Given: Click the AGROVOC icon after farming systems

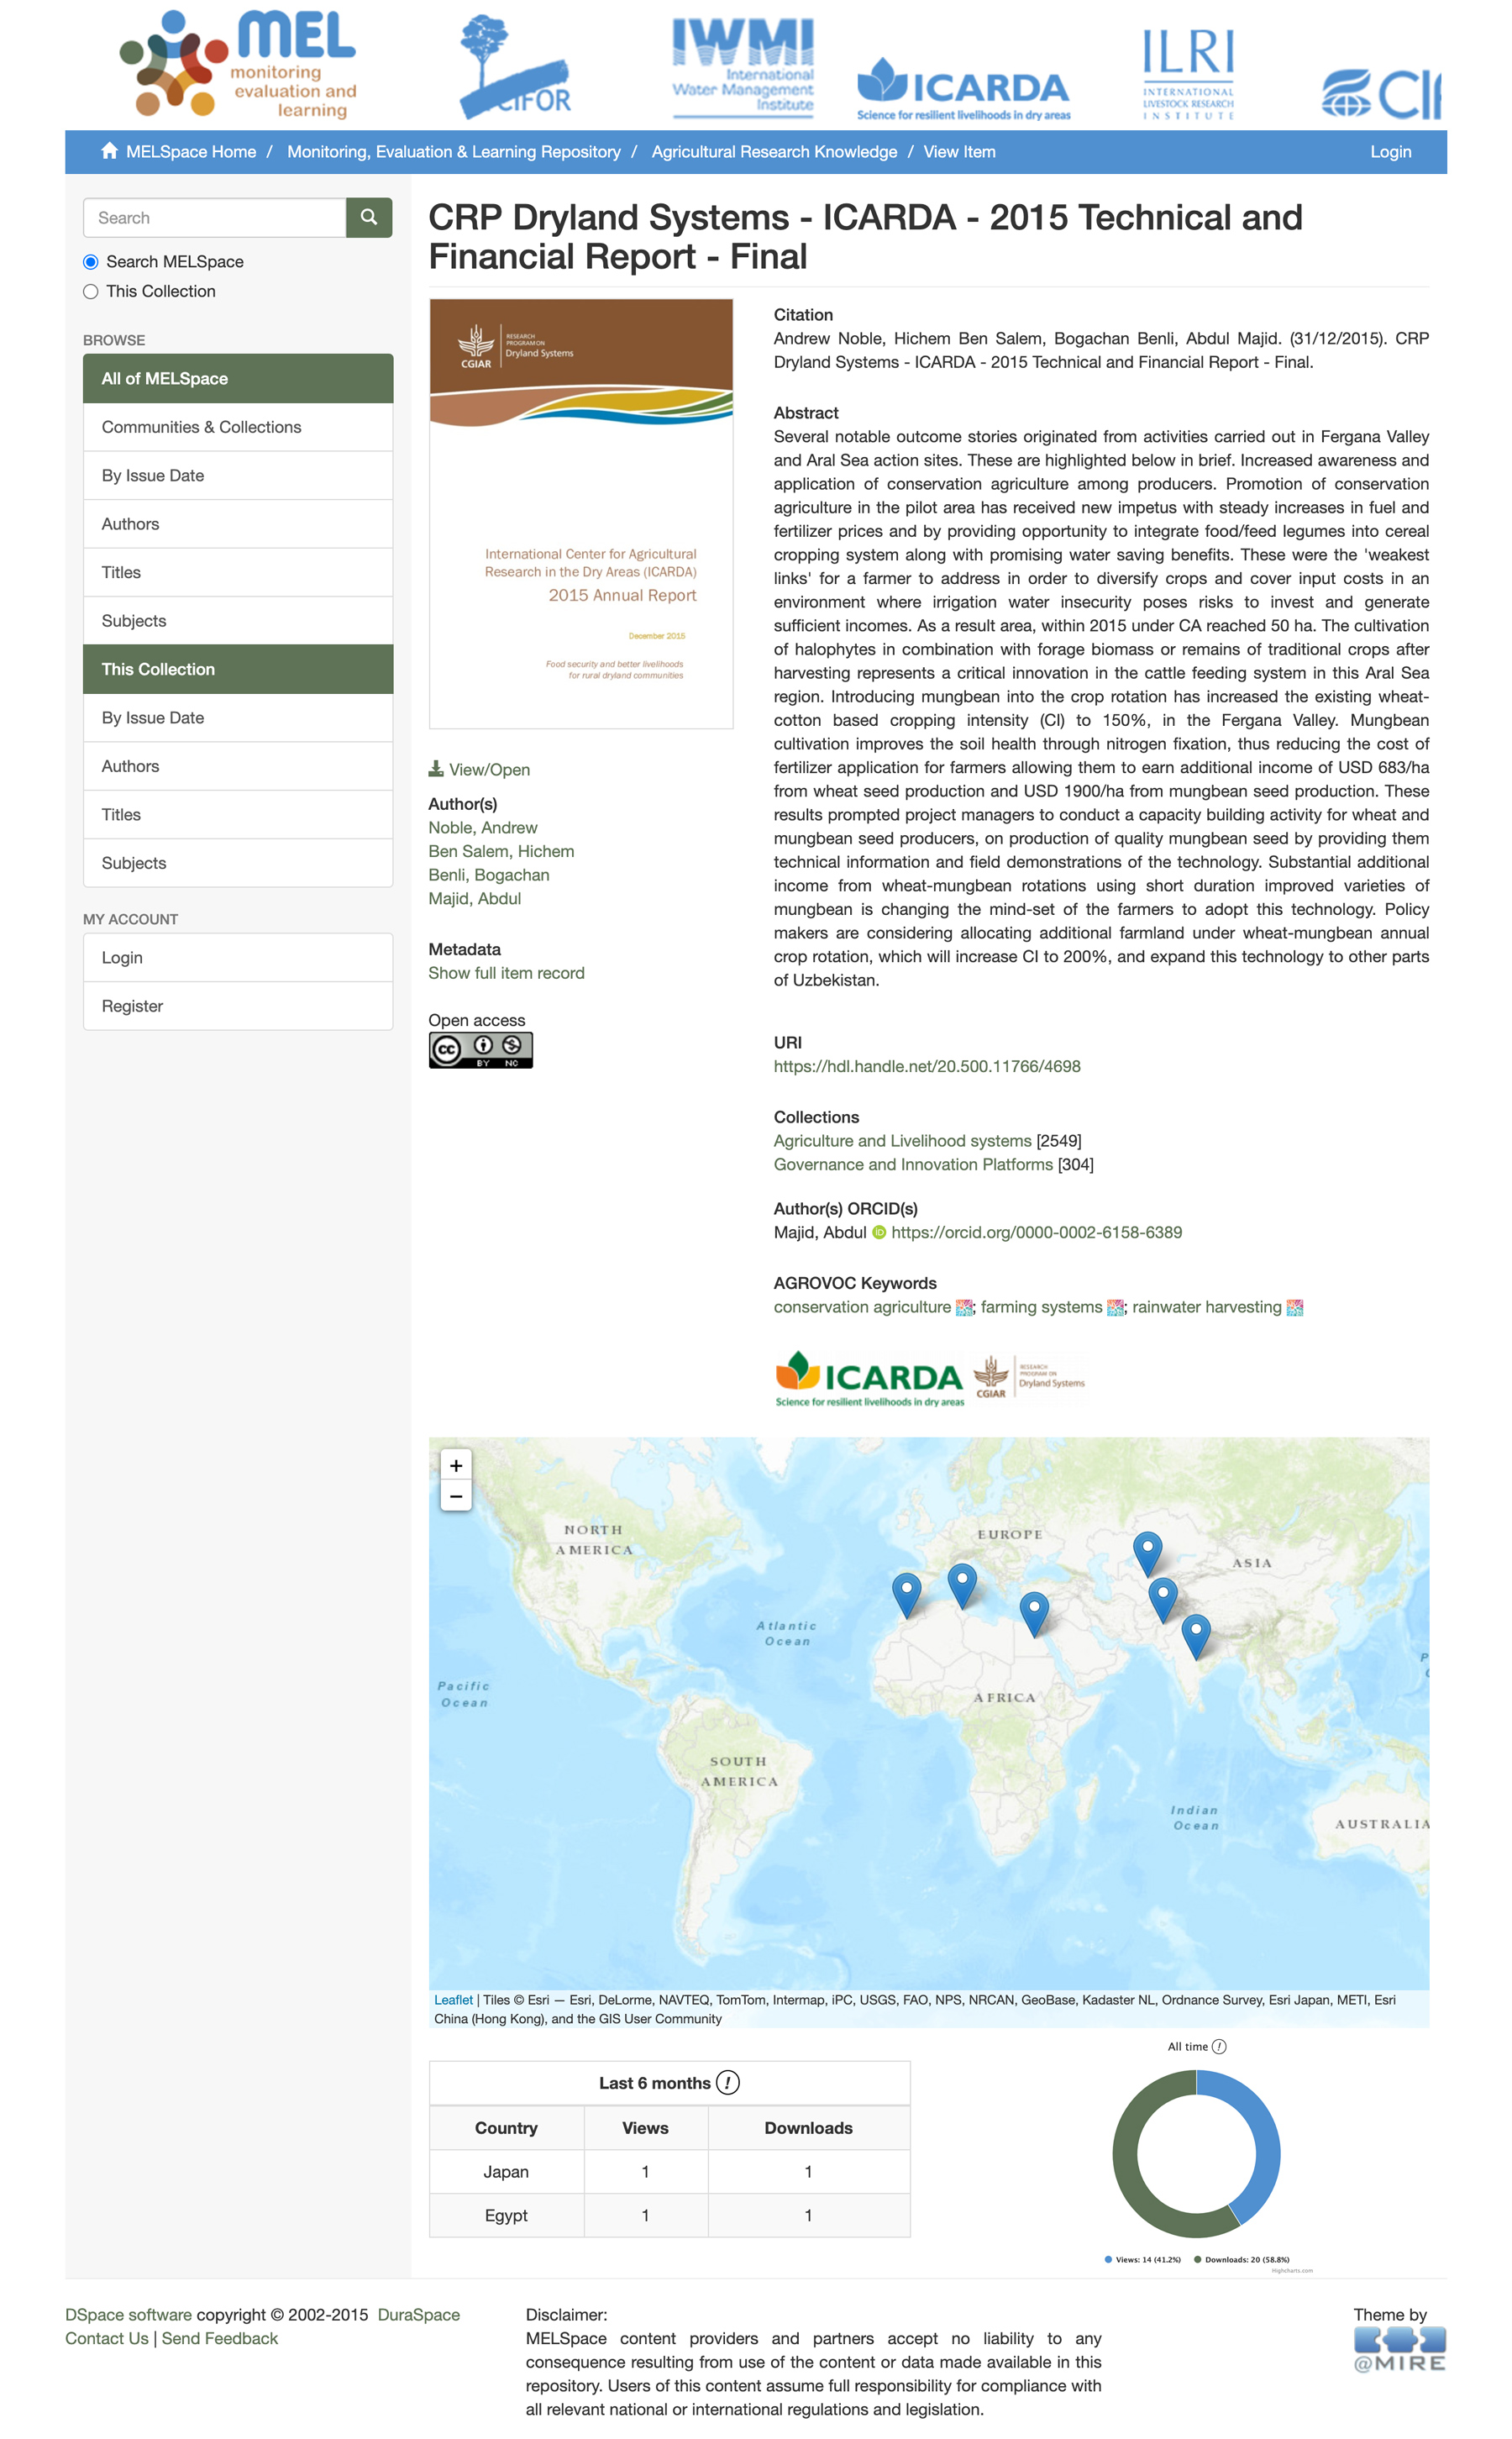Looking at the screenshot, I should pos(1116,1307).
